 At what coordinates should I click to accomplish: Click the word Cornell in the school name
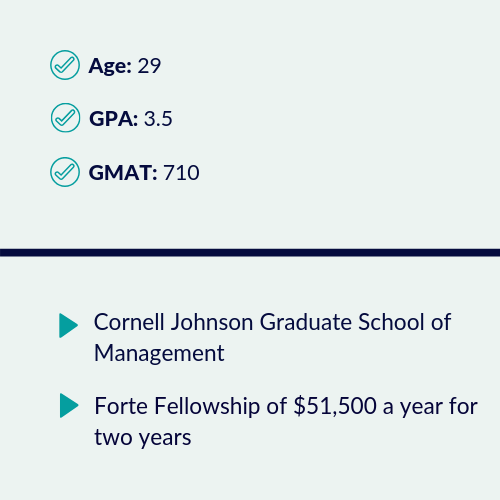pyautogui.click(x=129, y=322)
